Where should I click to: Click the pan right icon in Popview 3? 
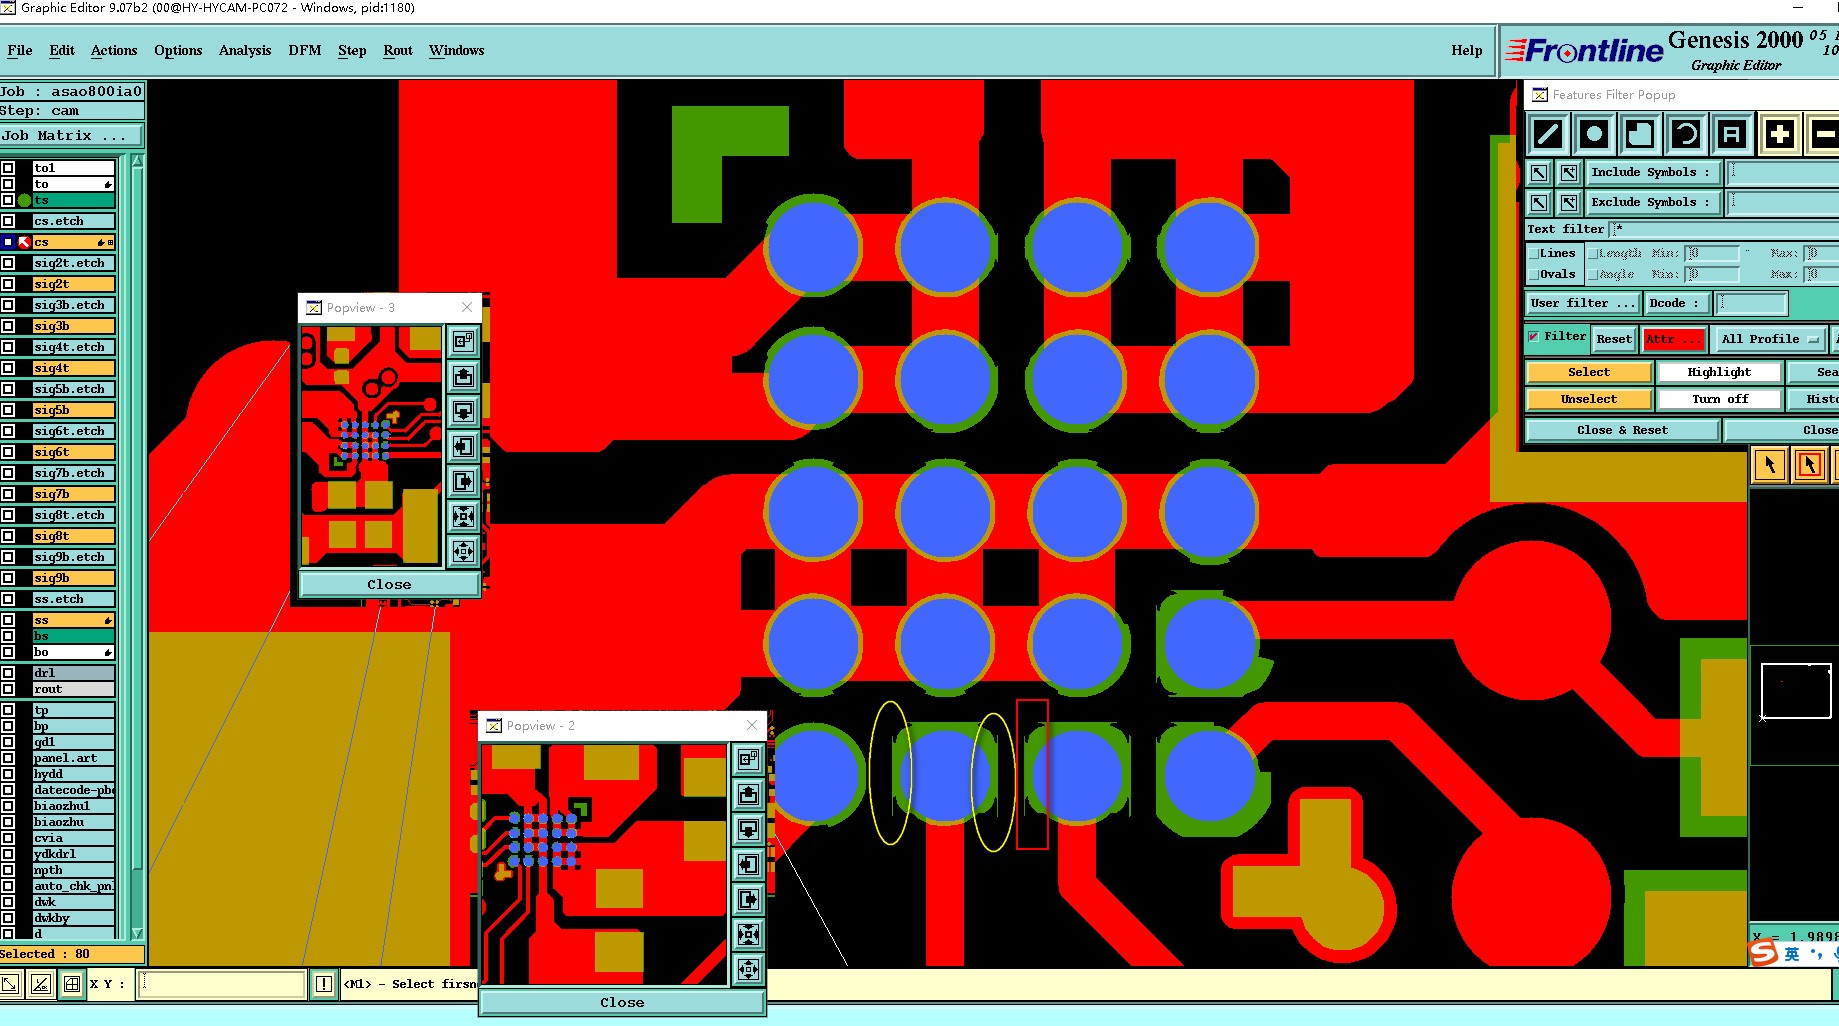click(463, 481)
